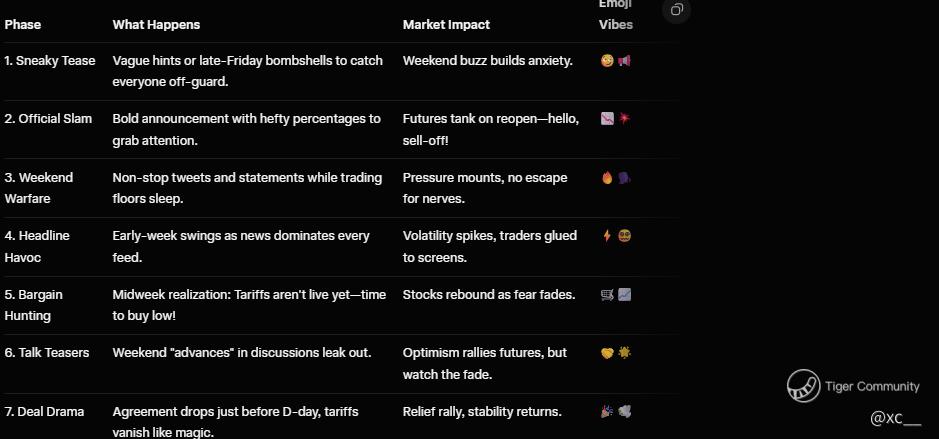Viewport: 939px width, 439px height.
Task: Click the rising chart emoji in Bargain Hunting row
Action: tap(624, 295)
